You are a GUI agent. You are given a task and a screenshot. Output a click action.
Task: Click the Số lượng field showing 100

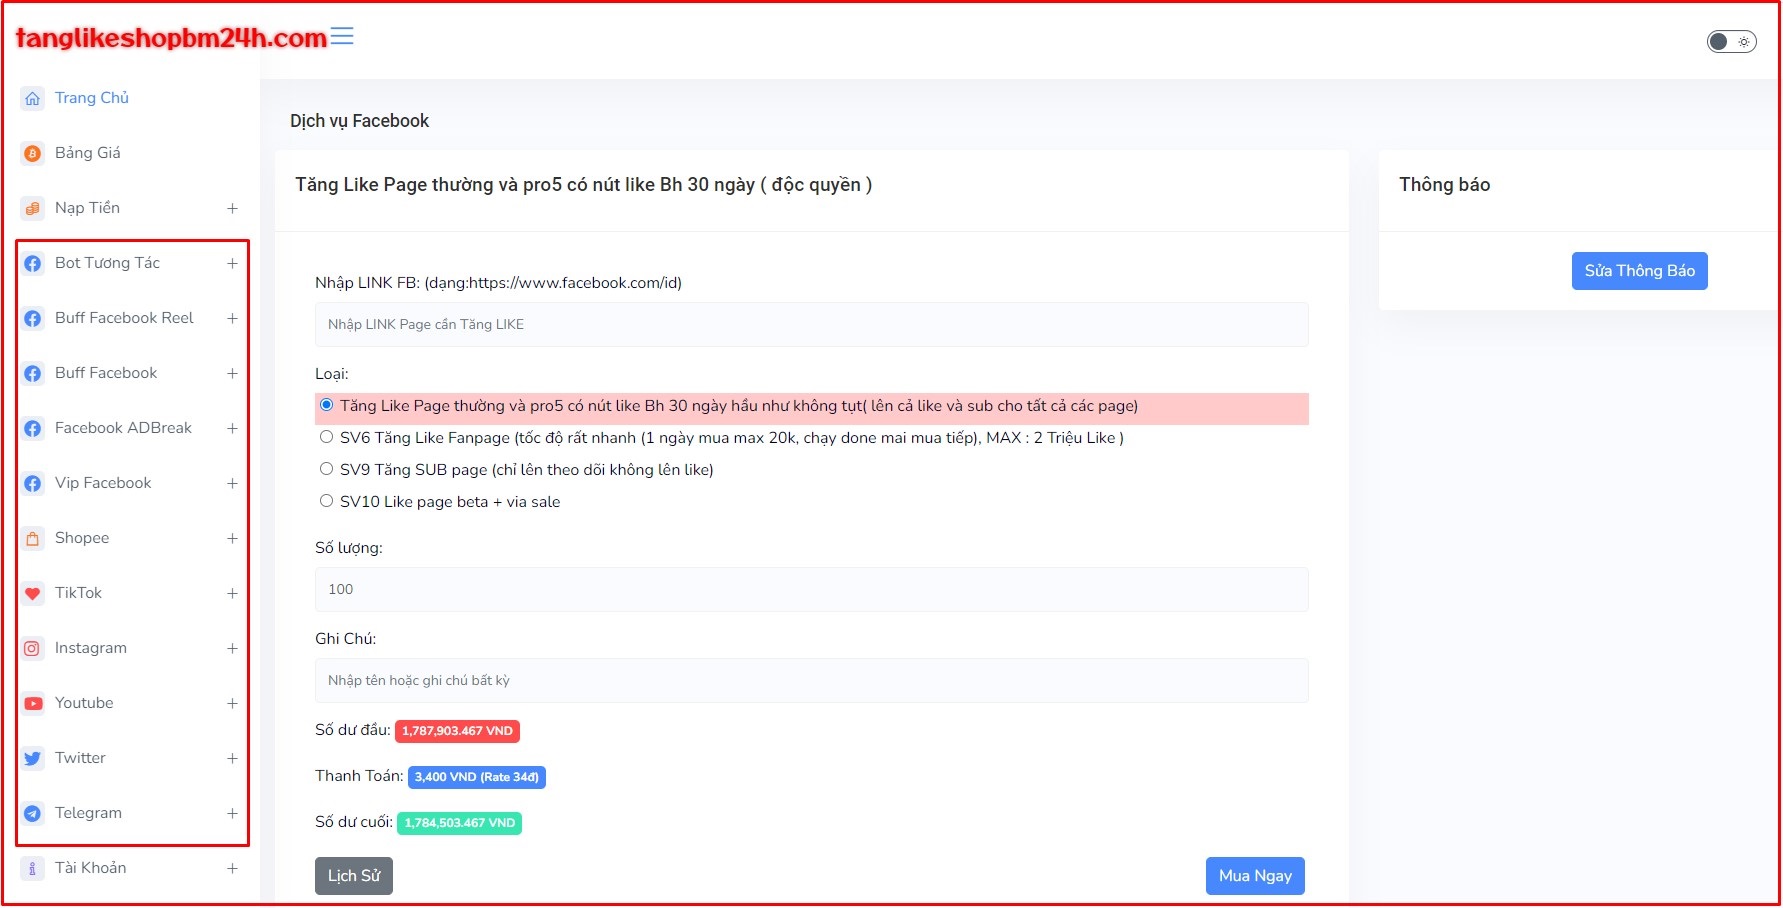click(812, 589)
